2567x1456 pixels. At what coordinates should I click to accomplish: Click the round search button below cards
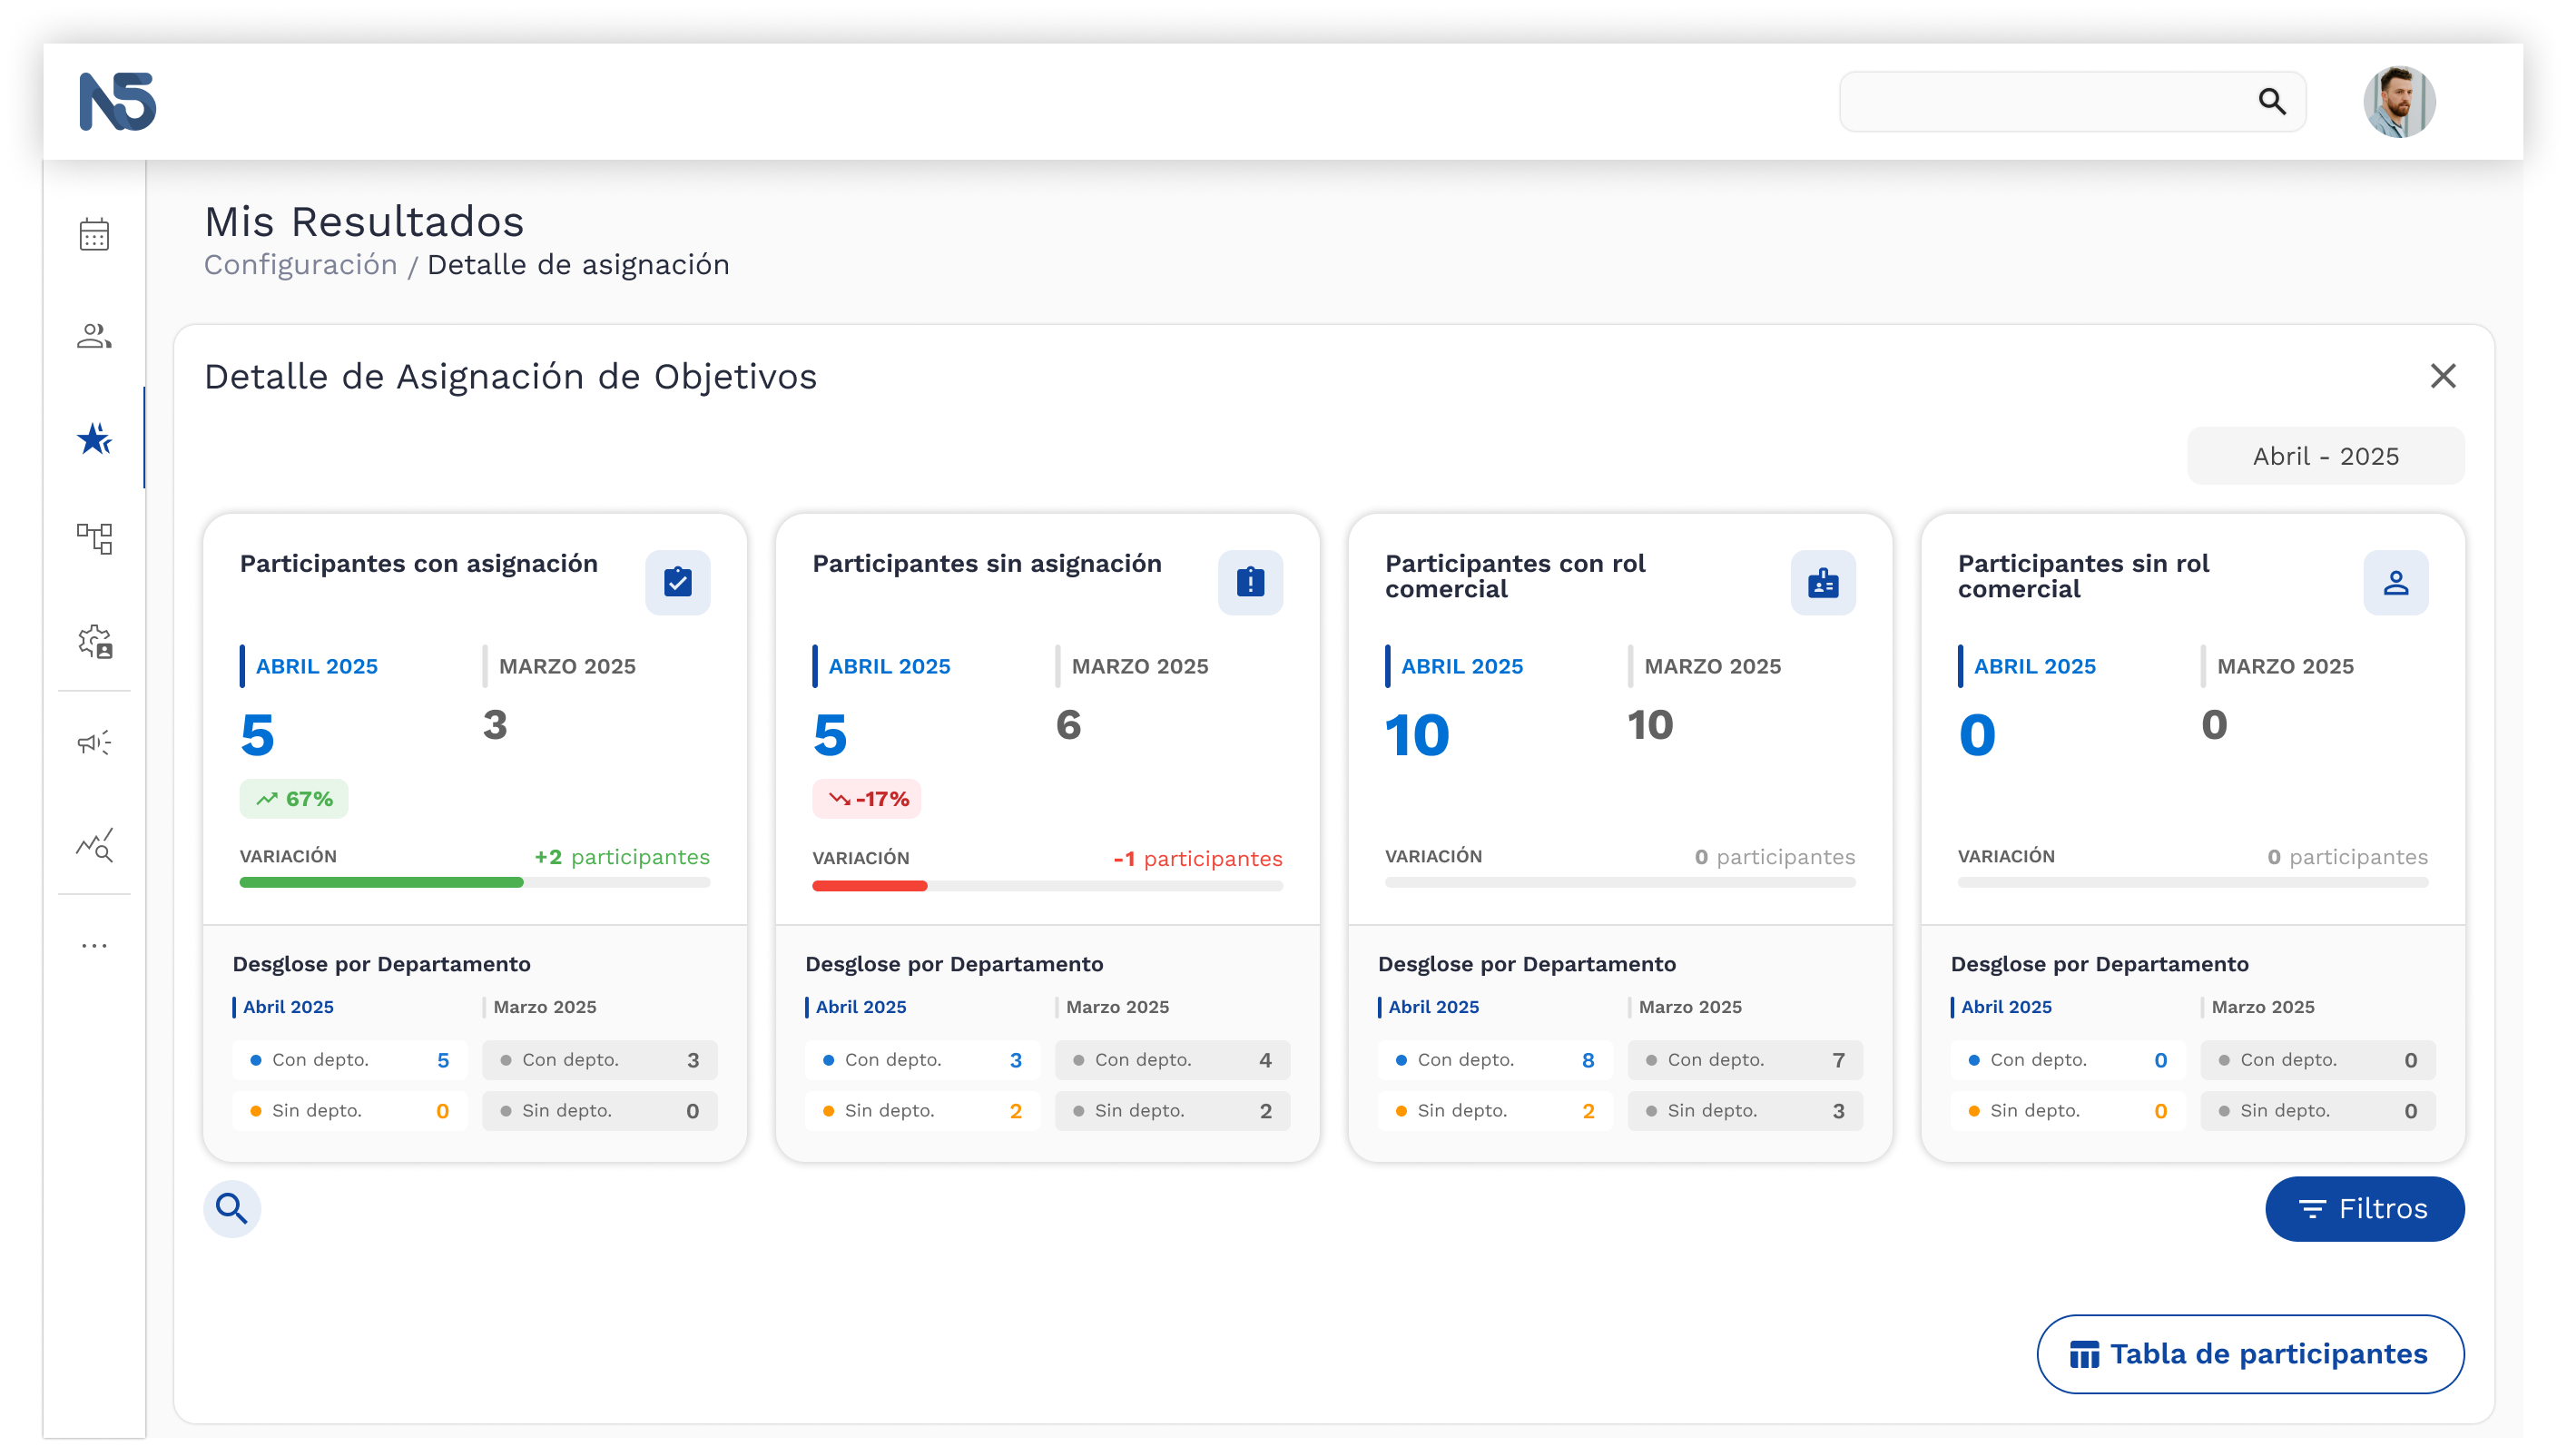click(232, 1208)
